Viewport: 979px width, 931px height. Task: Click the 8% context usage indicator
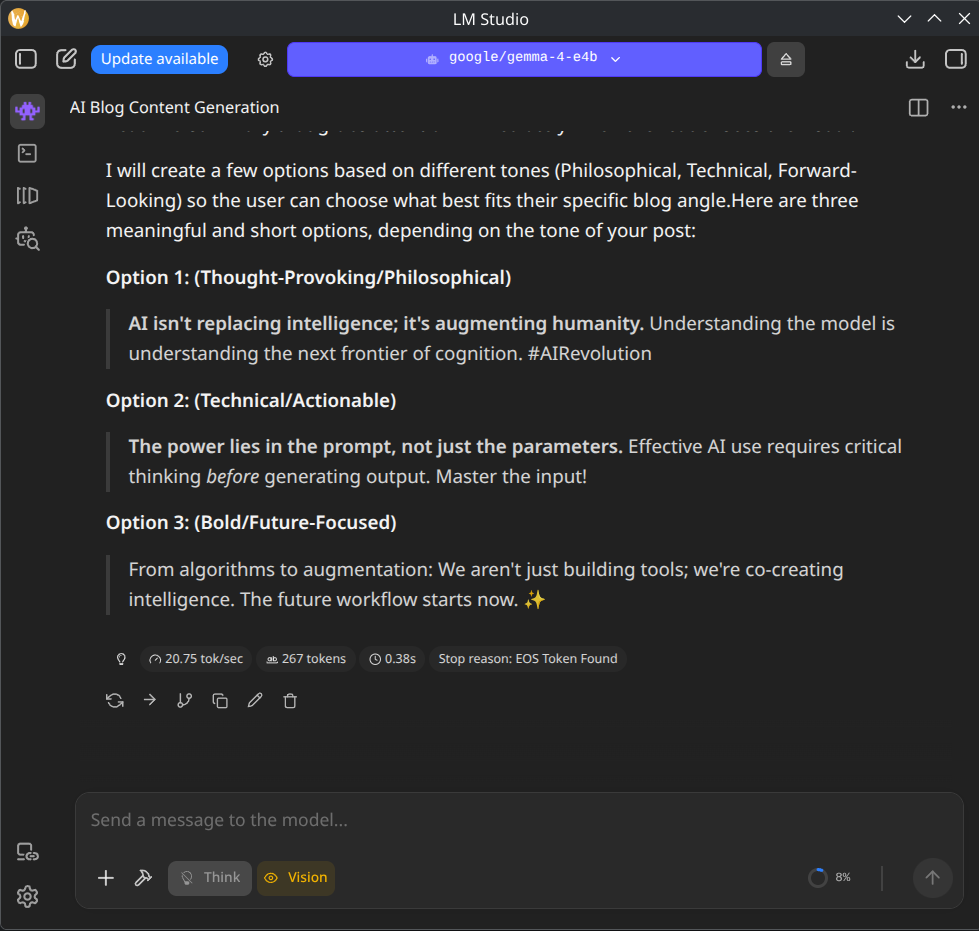point(829,878)
